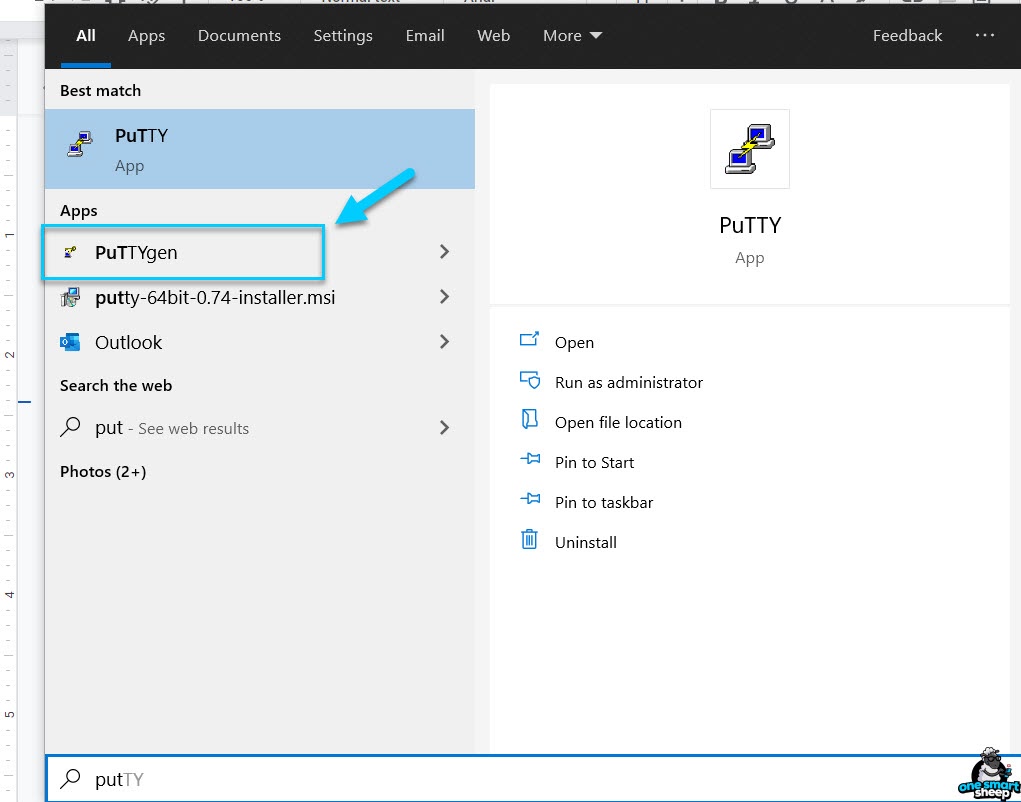Screen dimensions: 1021x802
Task: Switch to the Email search tab
Action: [425, 36]
